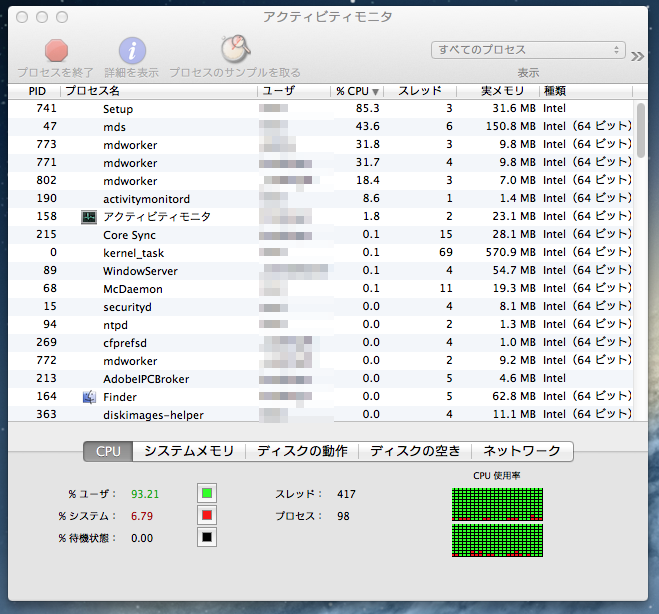Click the 570.9 MB memory value
The width and height of the screenshot is (659, 614).
click(x=511, y=252)
